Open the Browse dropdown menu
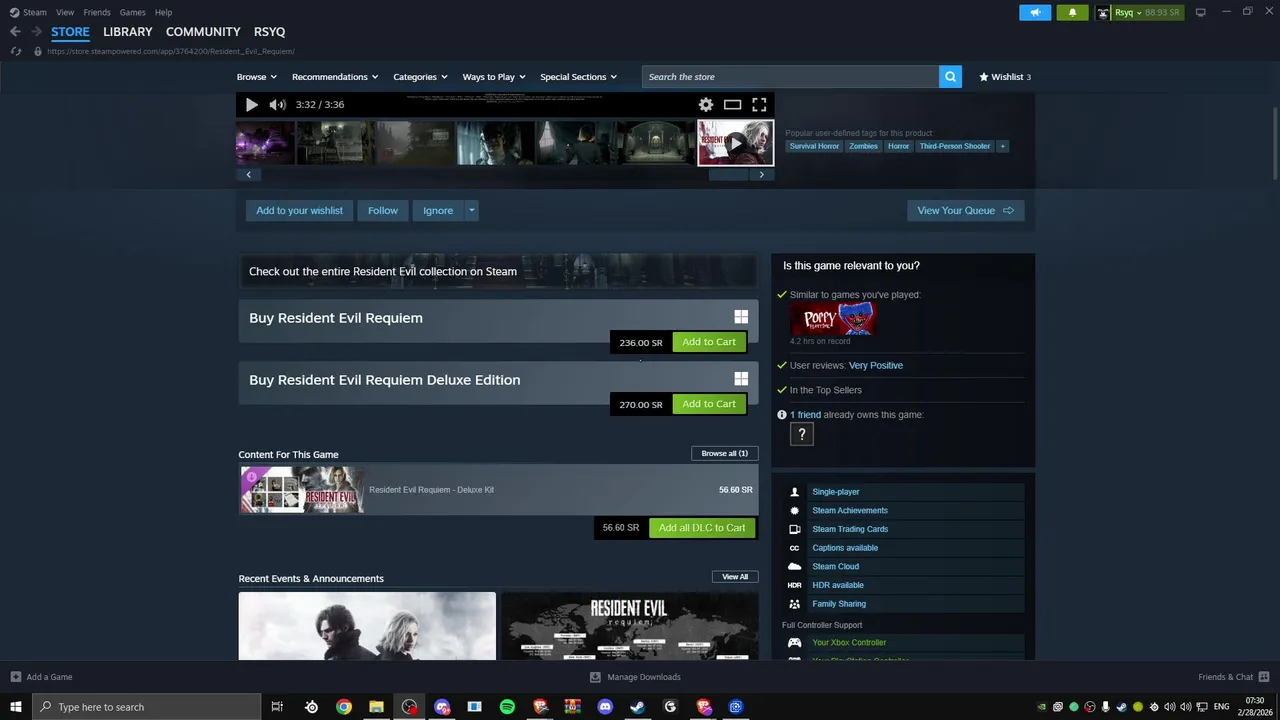 click(257, 77)
